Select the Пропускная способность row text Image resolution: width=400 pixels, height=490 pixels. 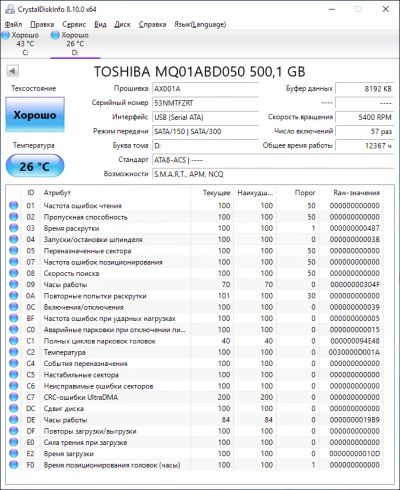point(85,217)
